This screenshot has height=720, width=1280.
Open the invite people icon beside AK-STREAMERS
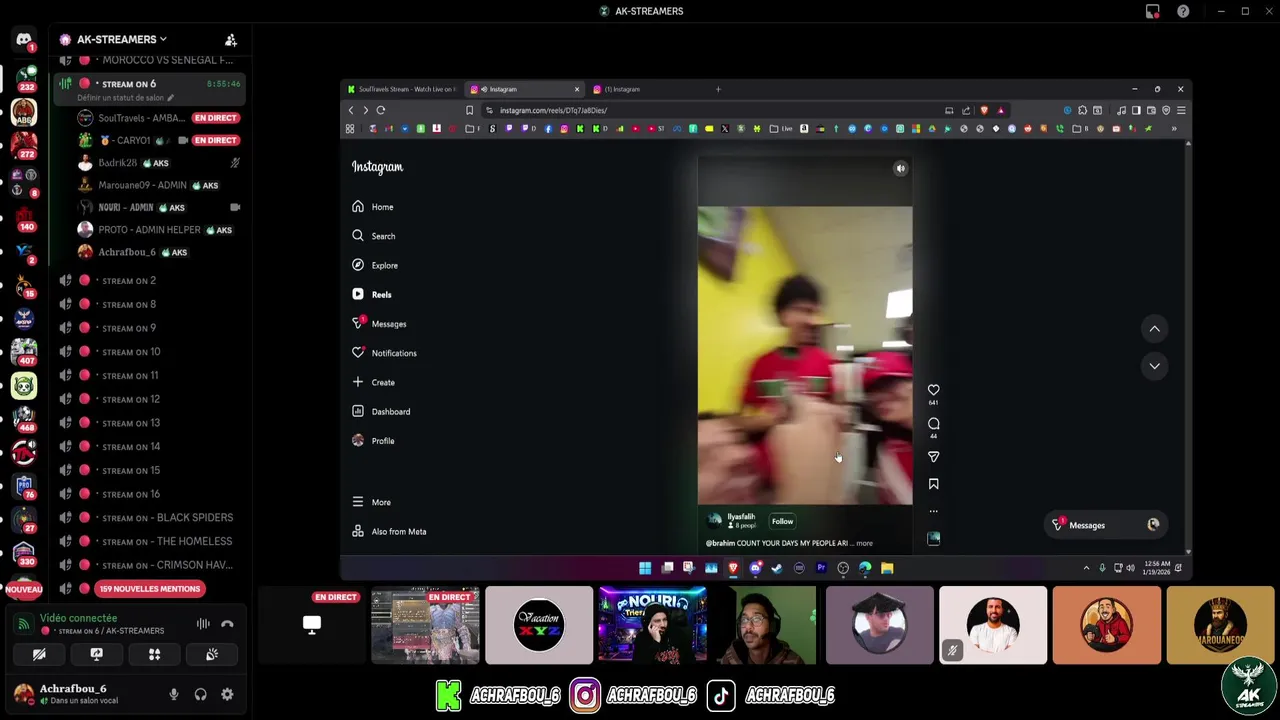[x=231, y=40]
